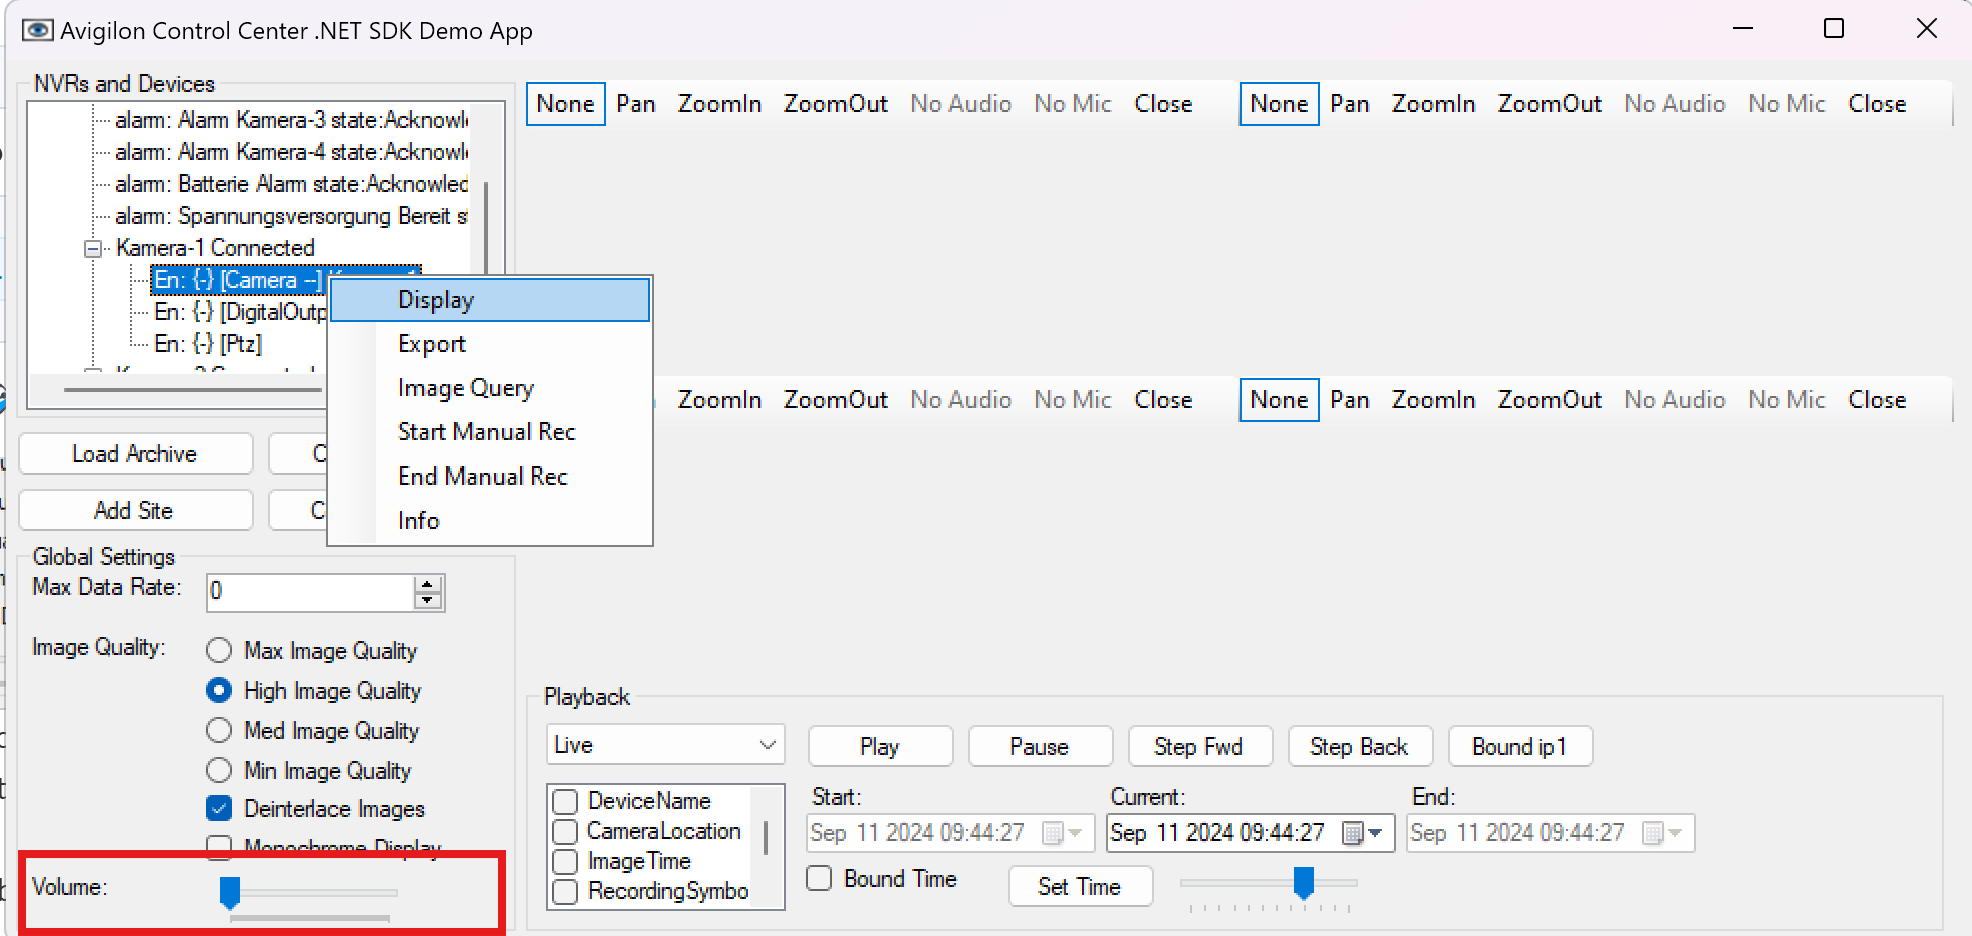Screen dimensions: 1972x936
Task: Select ZoomIn in top-left video panel
Action: pos(720,104)
